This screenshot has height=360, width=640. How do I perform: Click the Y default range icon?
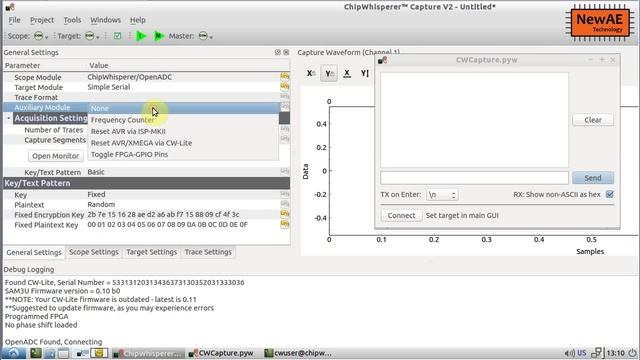coord(364,73)
